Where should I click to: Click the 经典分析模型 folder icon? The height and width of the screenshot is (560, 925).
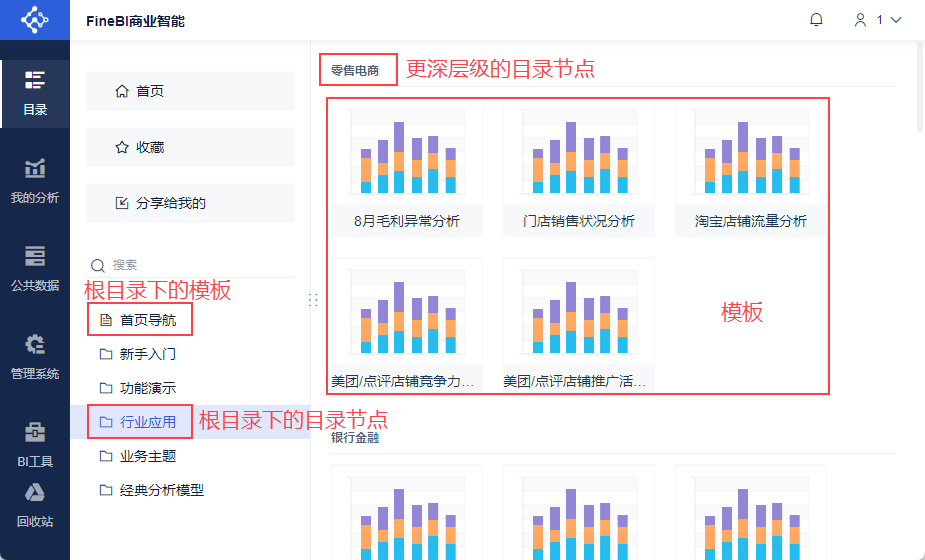tap(106, 490)
